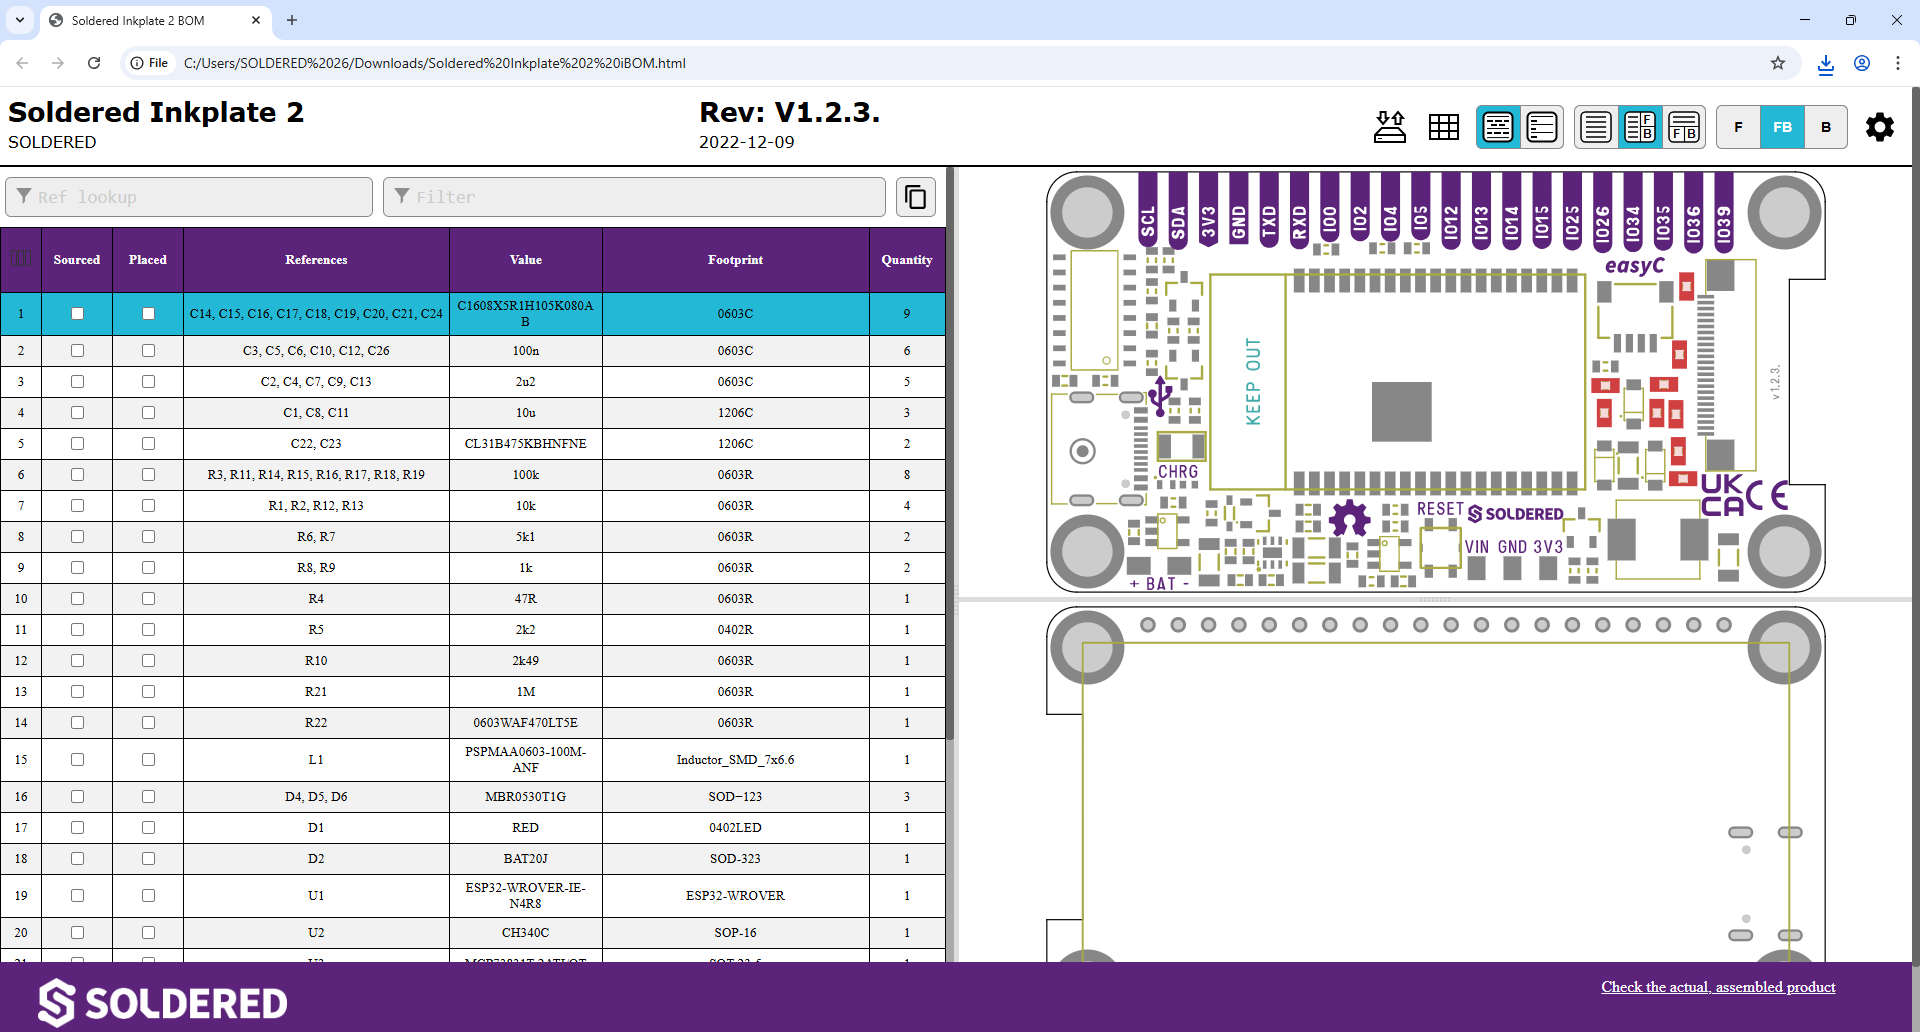The height and width of the screenshot is (1032, 1920).
Task: Open the settings gear menu
Action: [1879, 127]
